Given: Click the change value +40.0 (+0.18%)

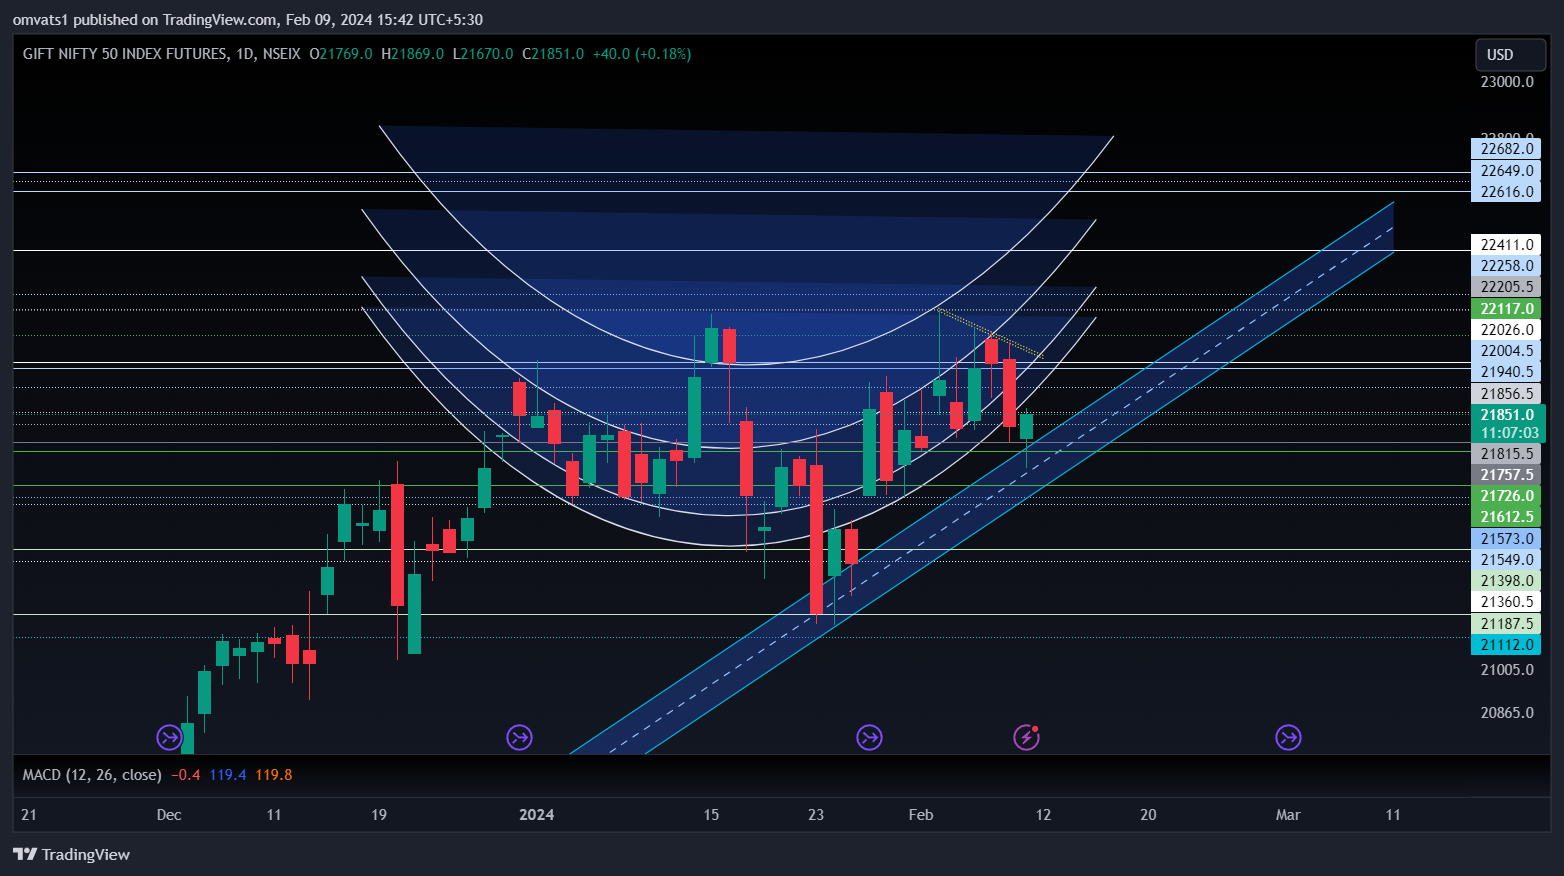Looking at the screenshot, I should 642,54.
